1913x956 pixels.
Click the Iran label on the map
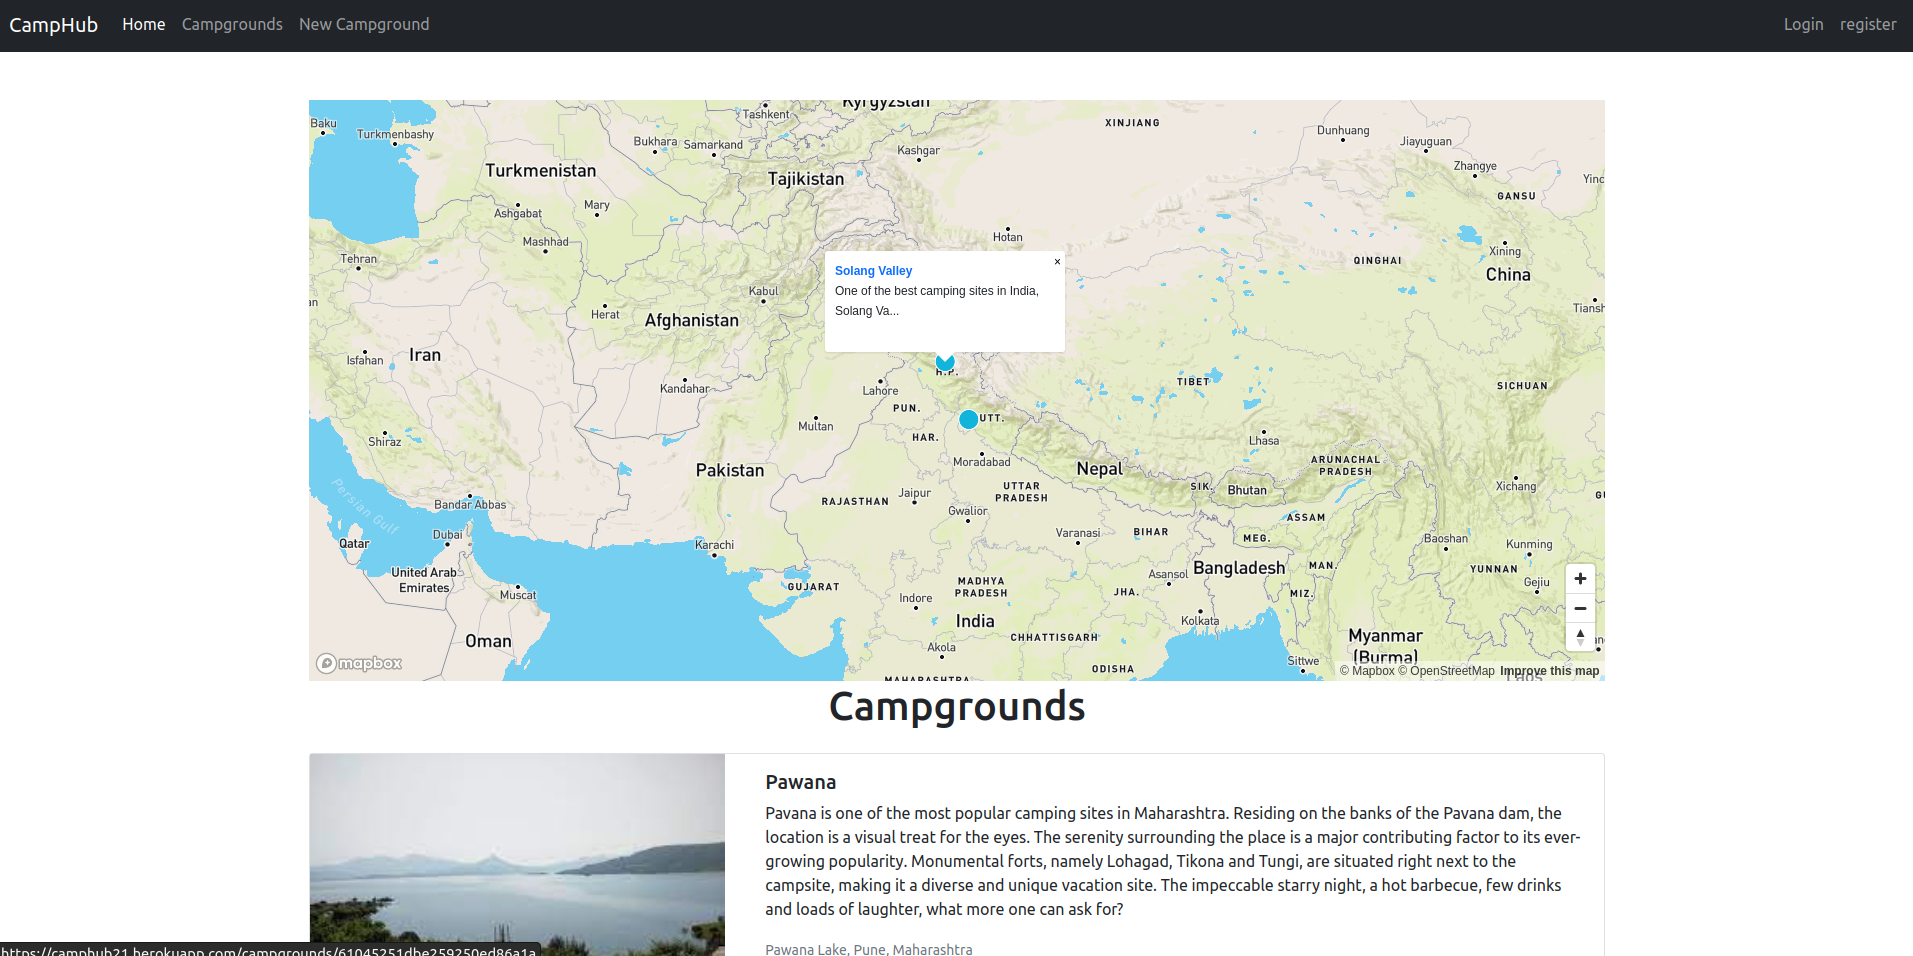(x=425, y=355)
